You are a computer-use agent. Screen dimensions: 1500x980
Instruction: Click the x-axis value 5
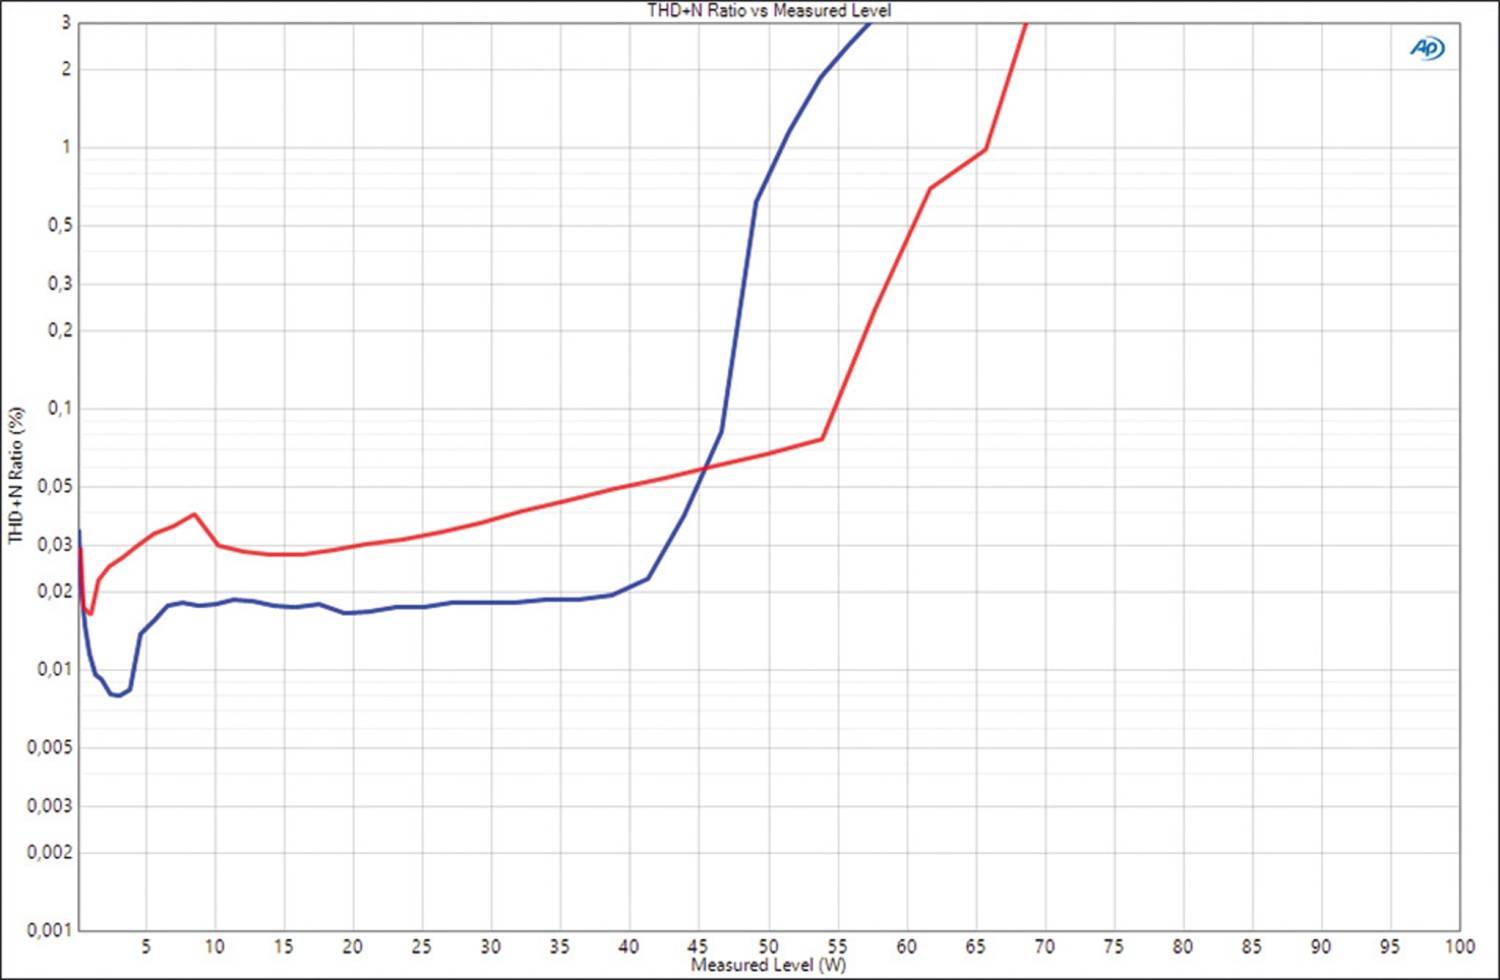(146, 946)
